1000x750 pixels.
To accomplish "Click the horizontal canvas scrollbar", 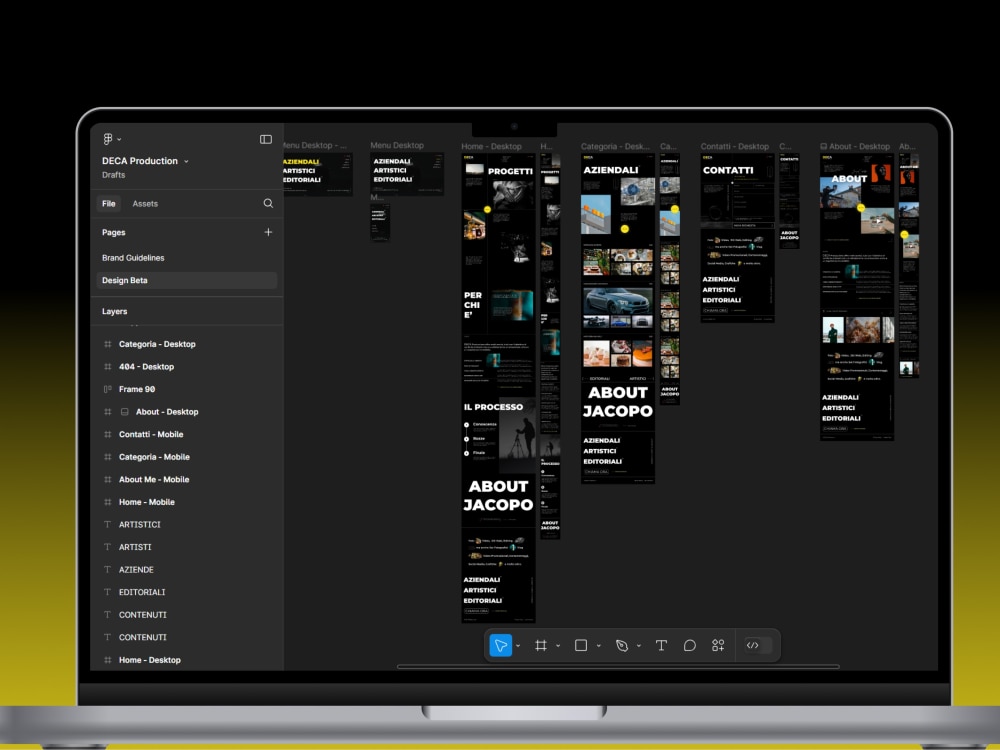I will click(618, 666).
